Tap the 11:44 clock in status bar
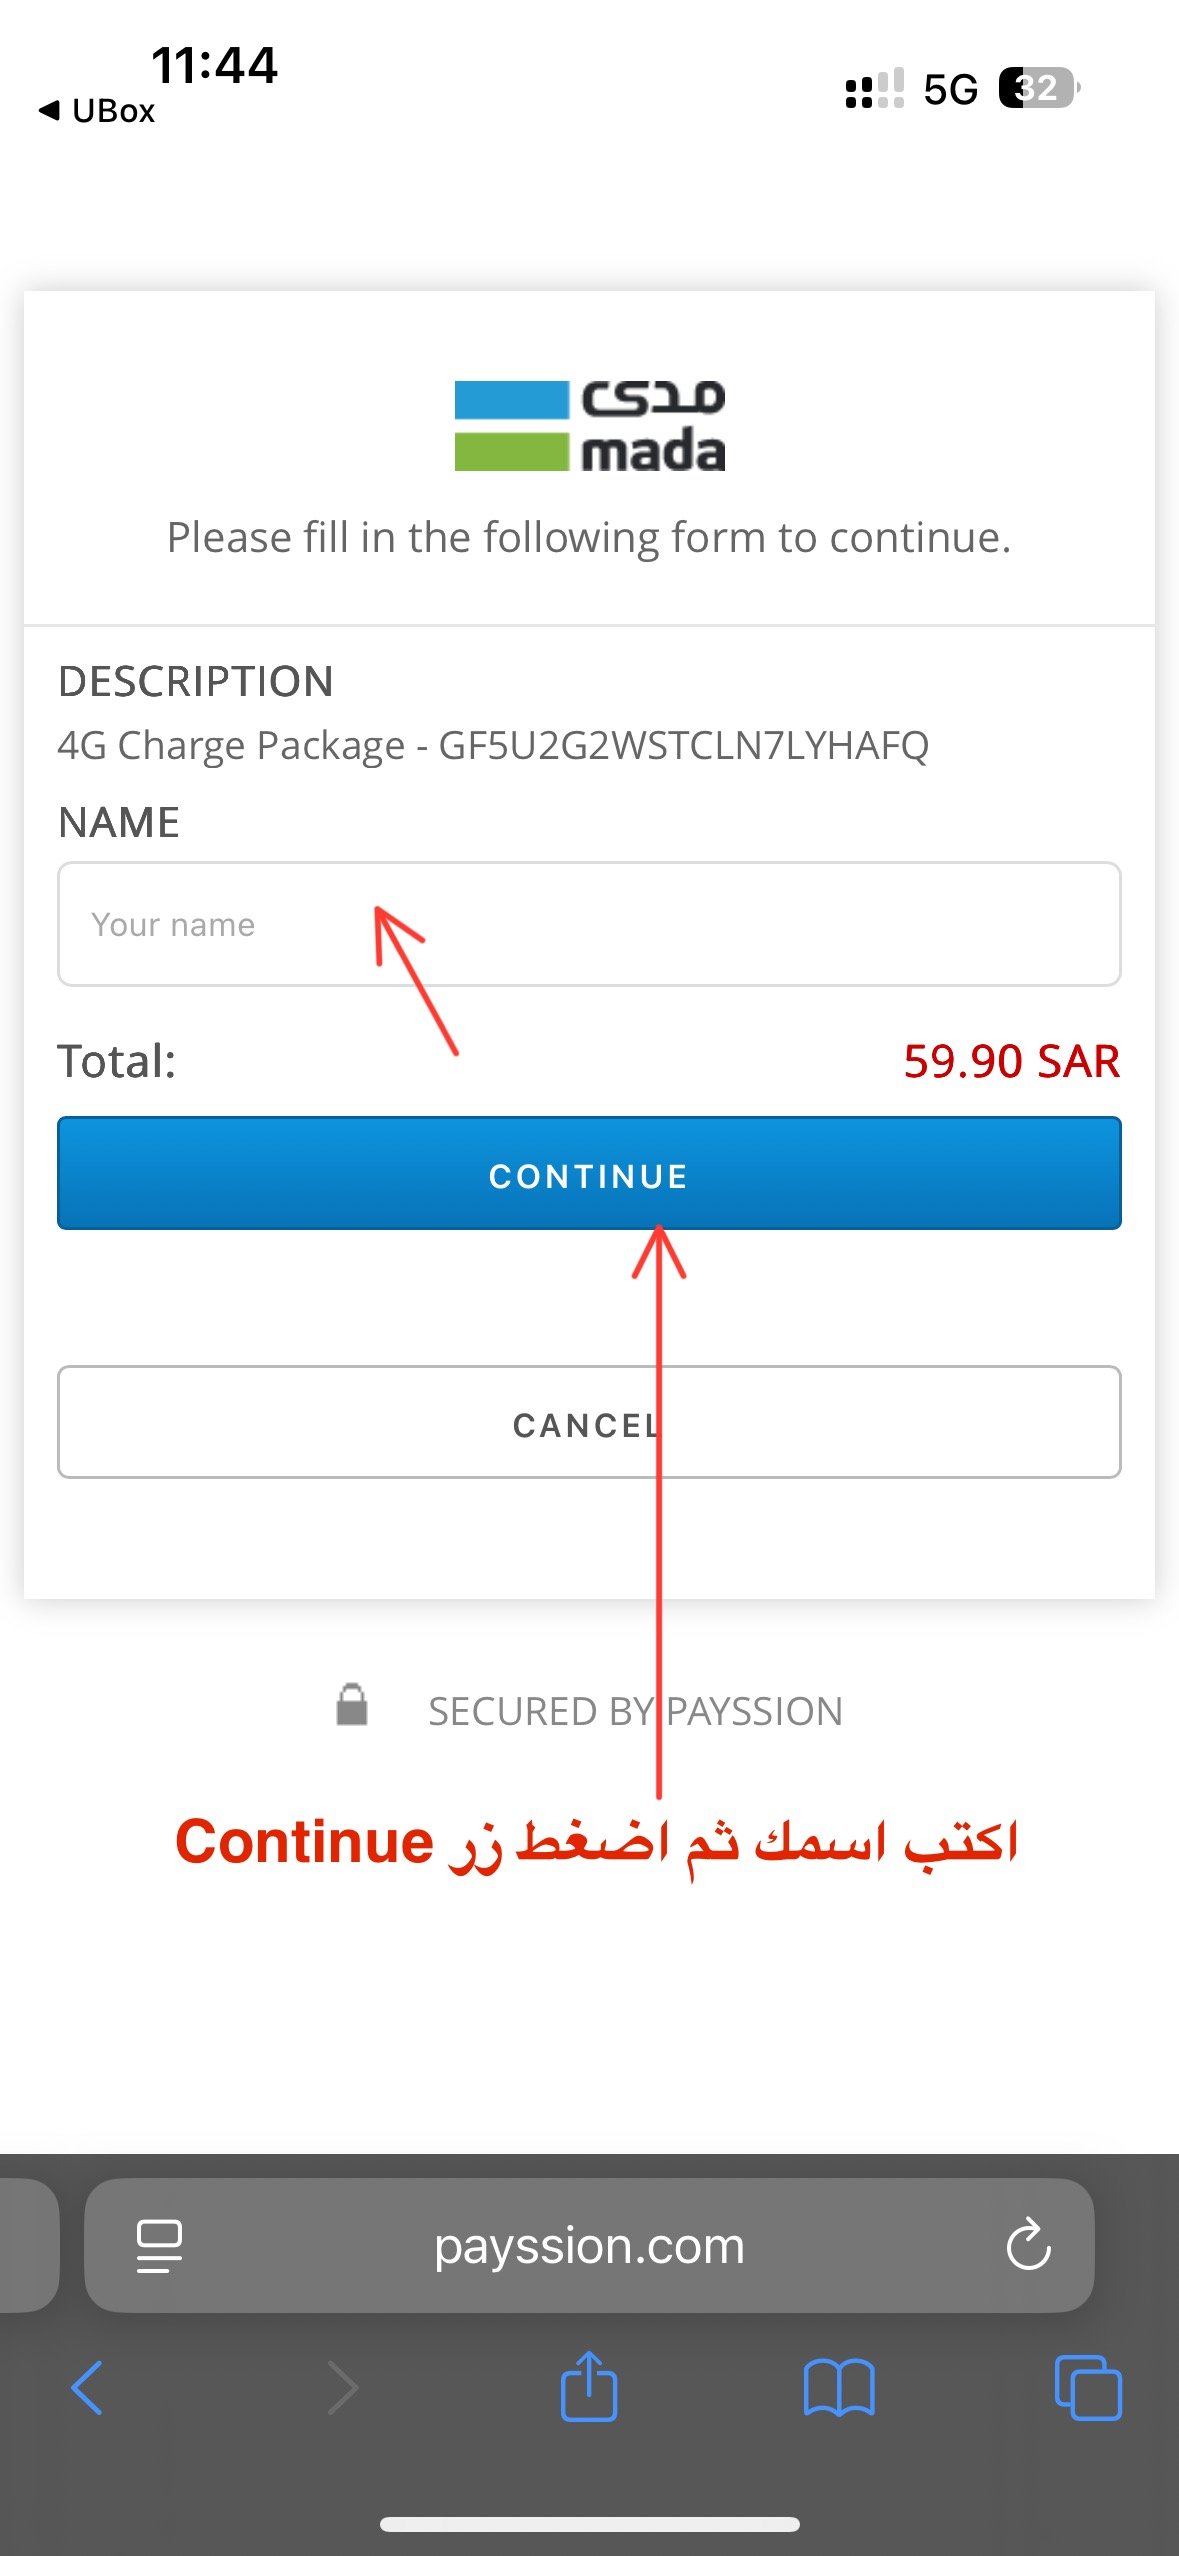 (x=214, y=65)
